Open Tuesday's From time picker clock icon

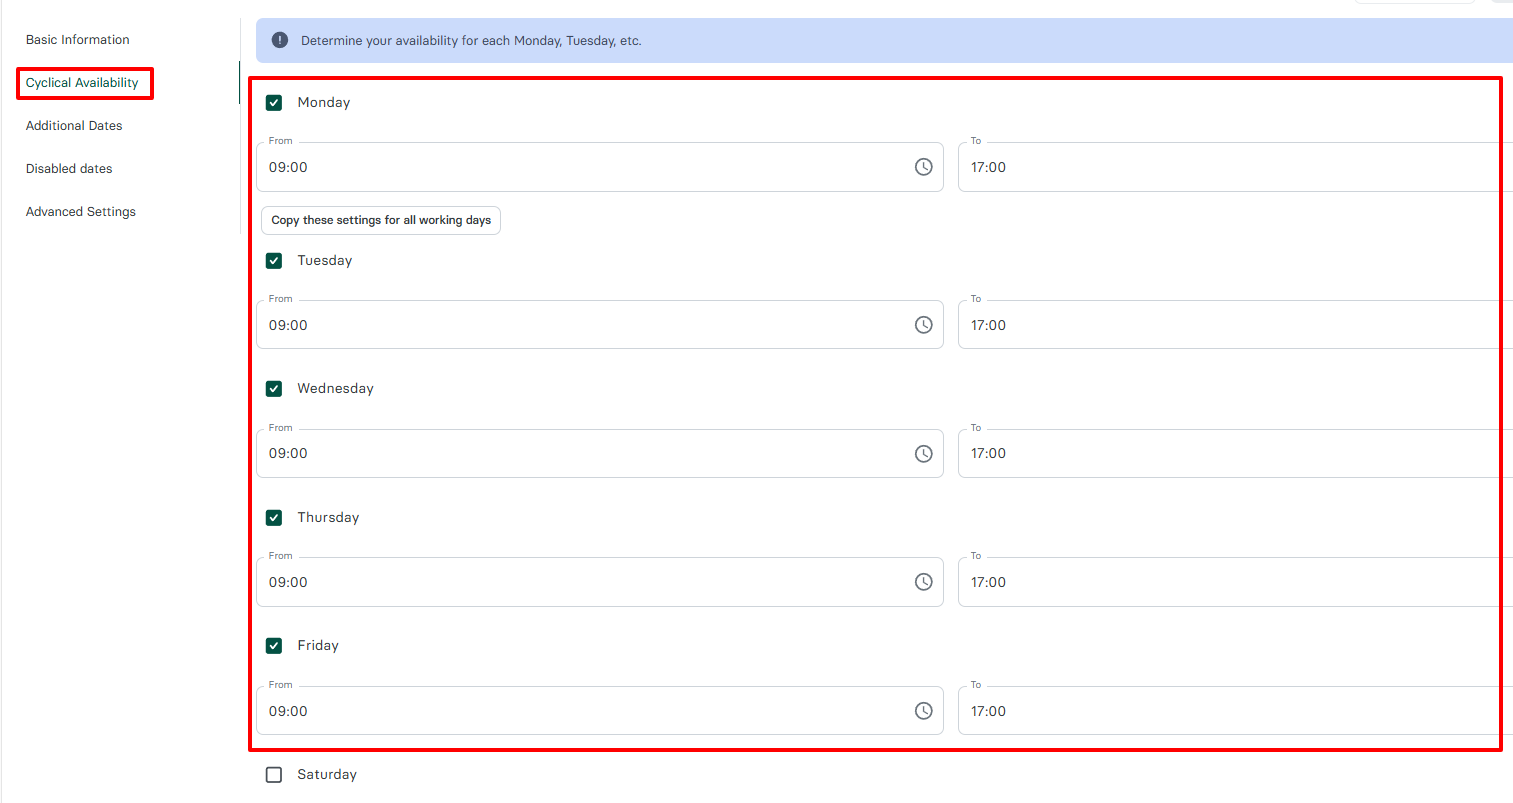pyautogui.click(x=923, y=324)
